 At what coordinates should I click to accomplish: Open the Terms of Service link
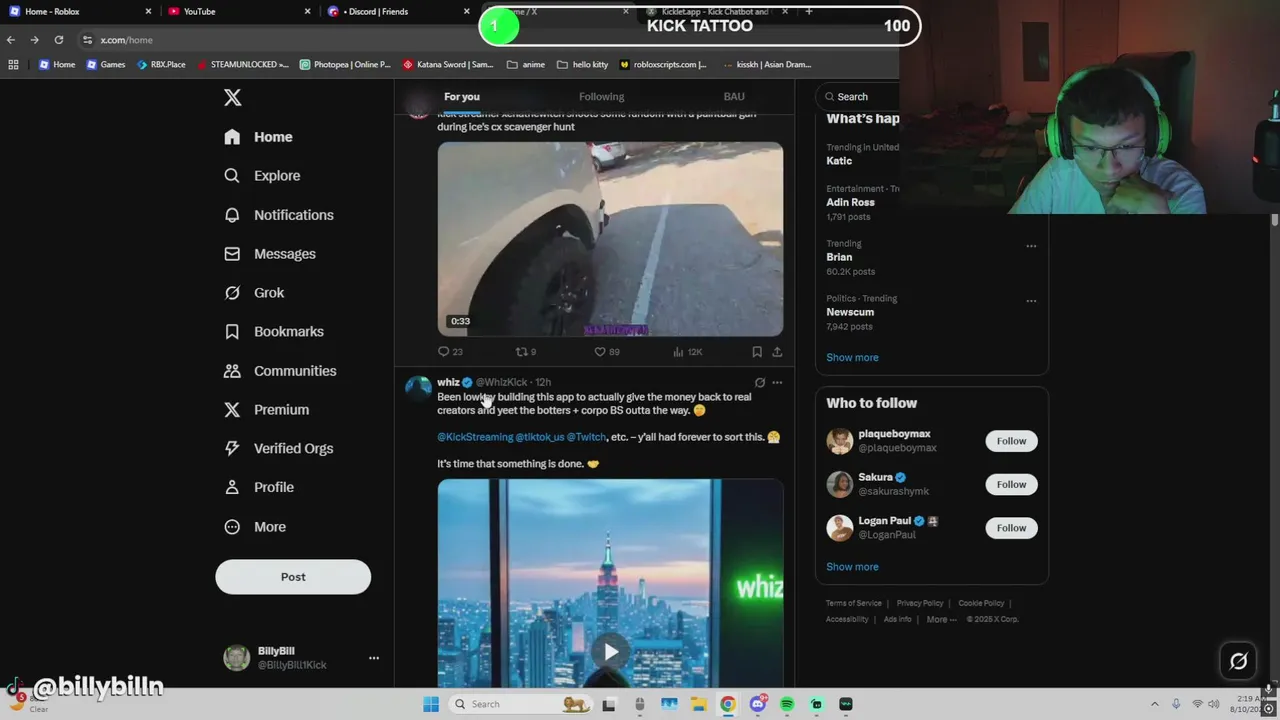[x=854, y=603]
